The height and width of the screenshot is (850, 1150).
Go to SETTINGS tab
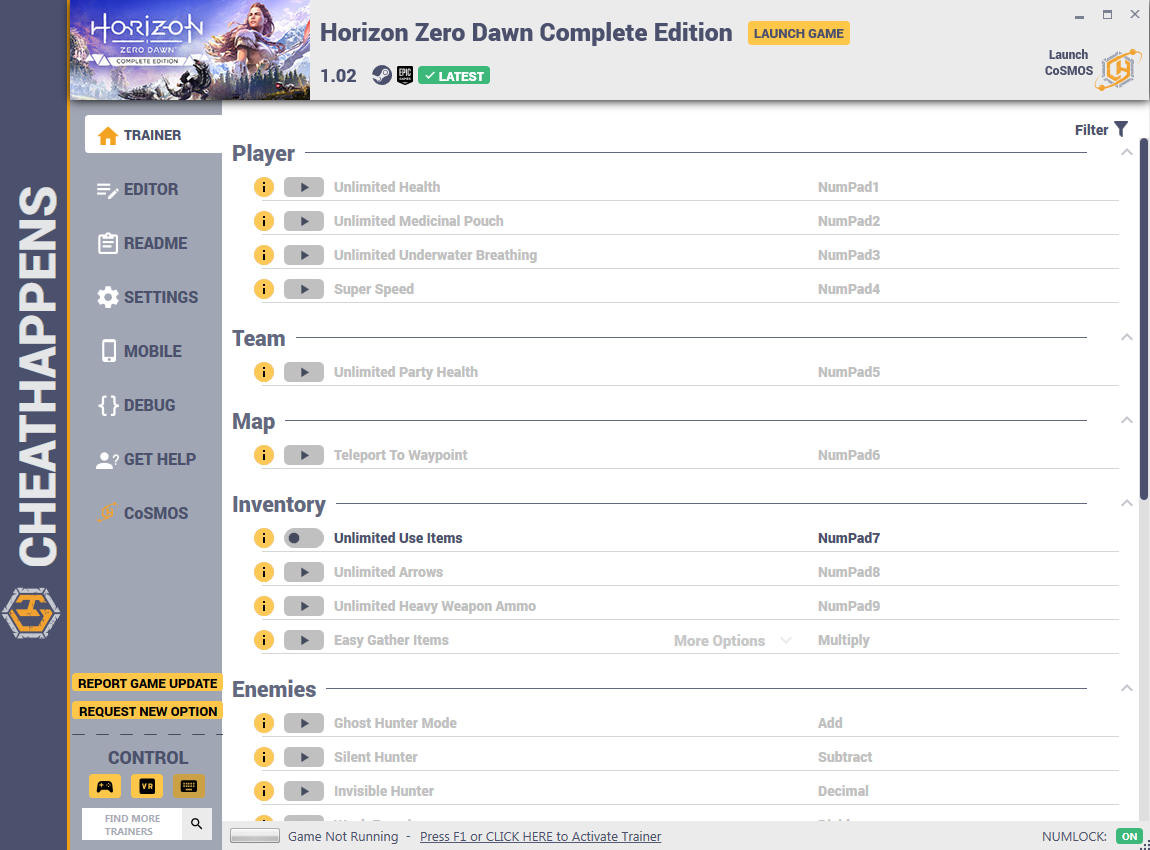(147, 297)
